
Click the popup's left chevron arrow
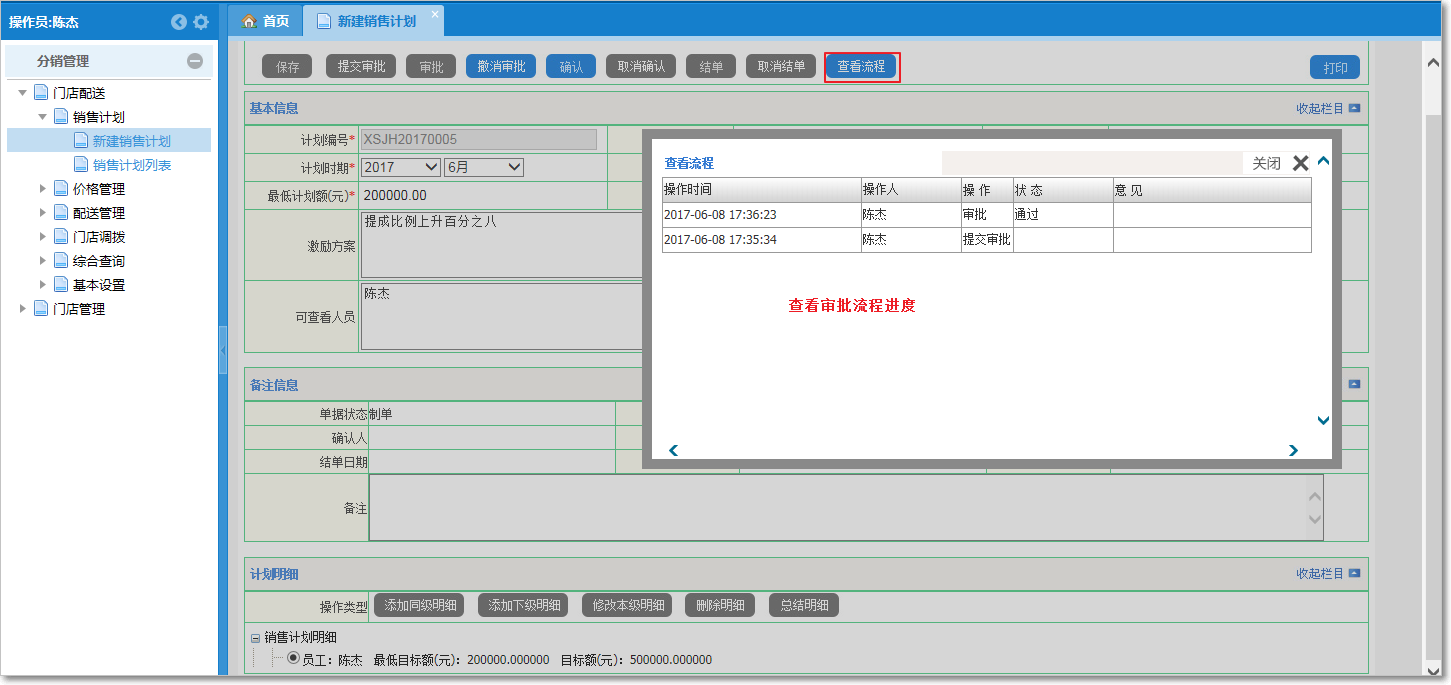tap(673, 450)
